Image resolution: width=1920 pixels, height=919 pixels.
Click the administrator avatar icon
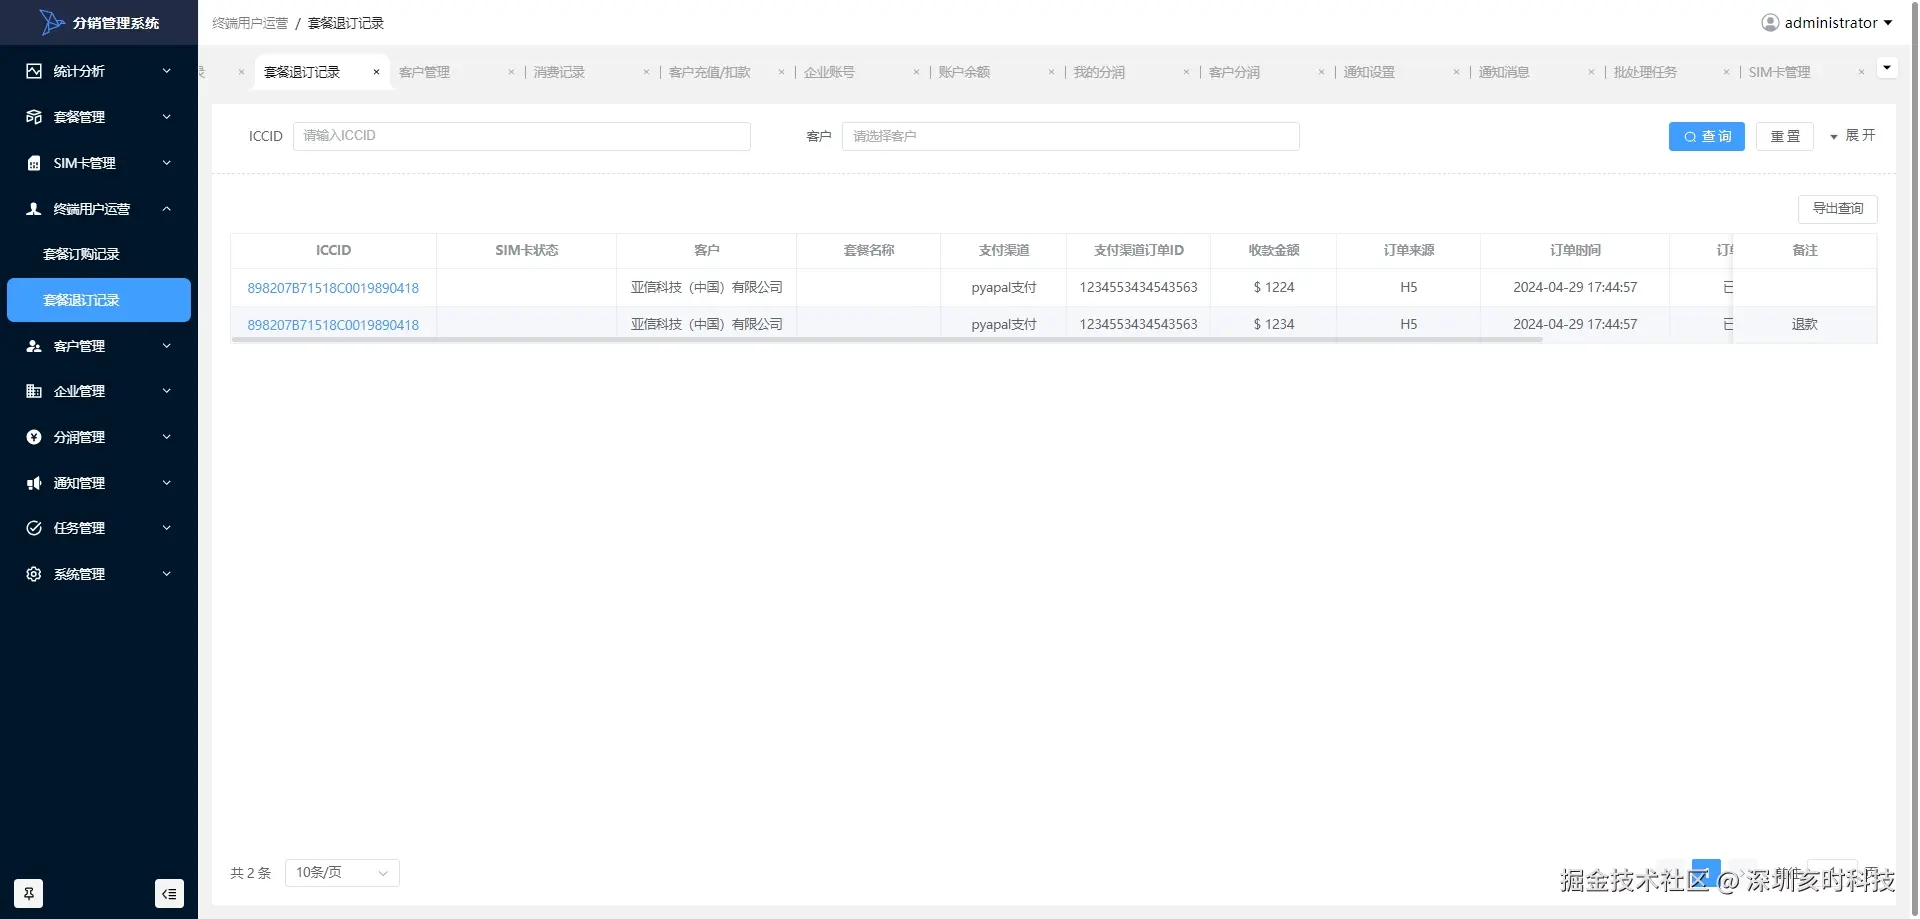coord(1770,22)
